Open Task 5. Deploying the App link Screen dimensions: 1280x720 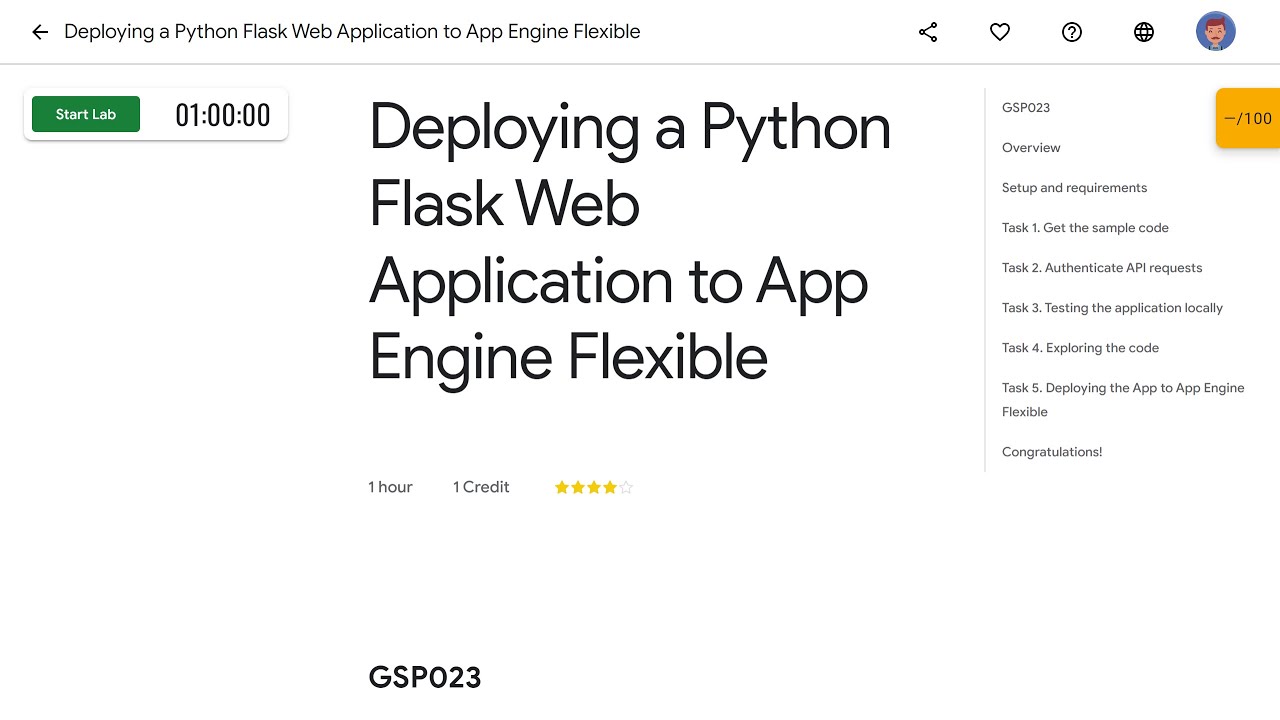point(1123,400)
